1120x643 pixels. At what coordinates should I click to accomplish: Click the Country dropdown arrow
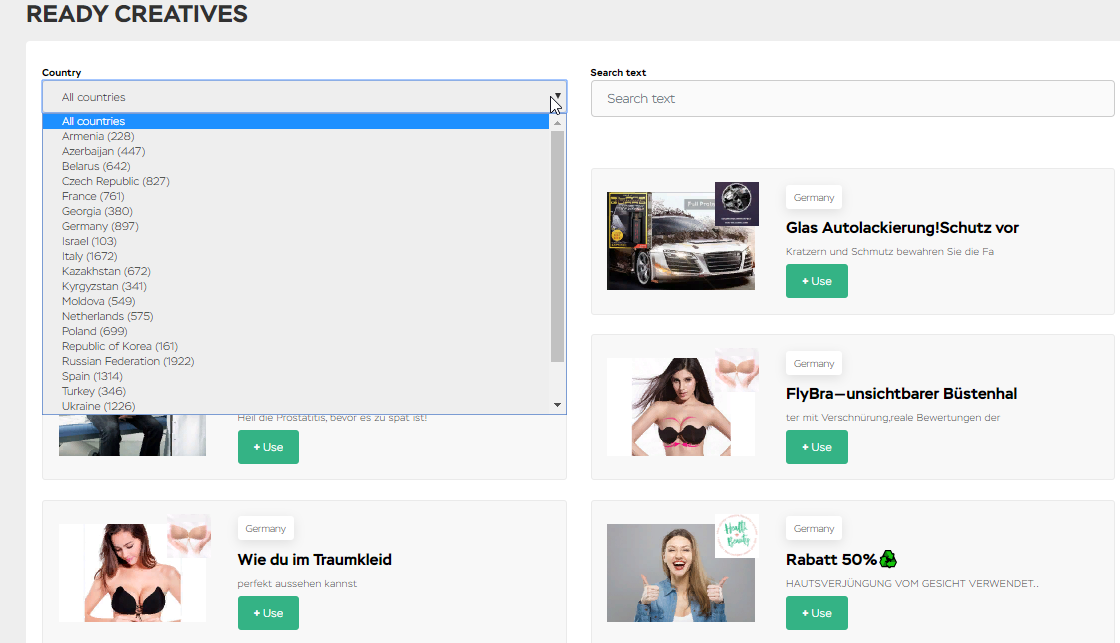coord(557,96)
